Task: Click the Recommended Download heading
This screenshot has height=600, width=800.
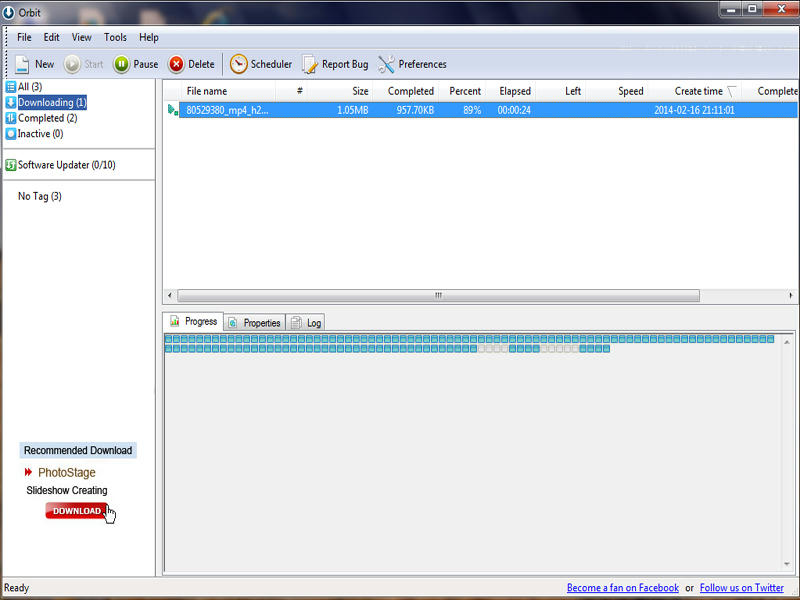Action: 78,451
